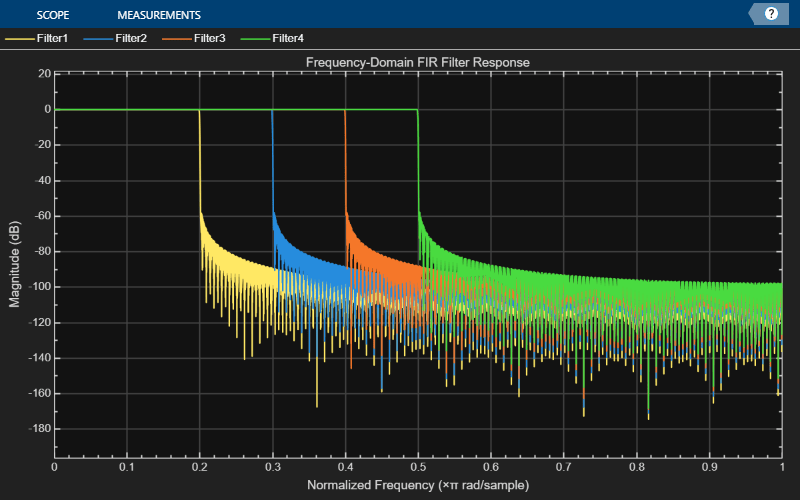Open the MEASUREMENTS tab
Viewport: 800px width, 500px height.
pos(159,15)
